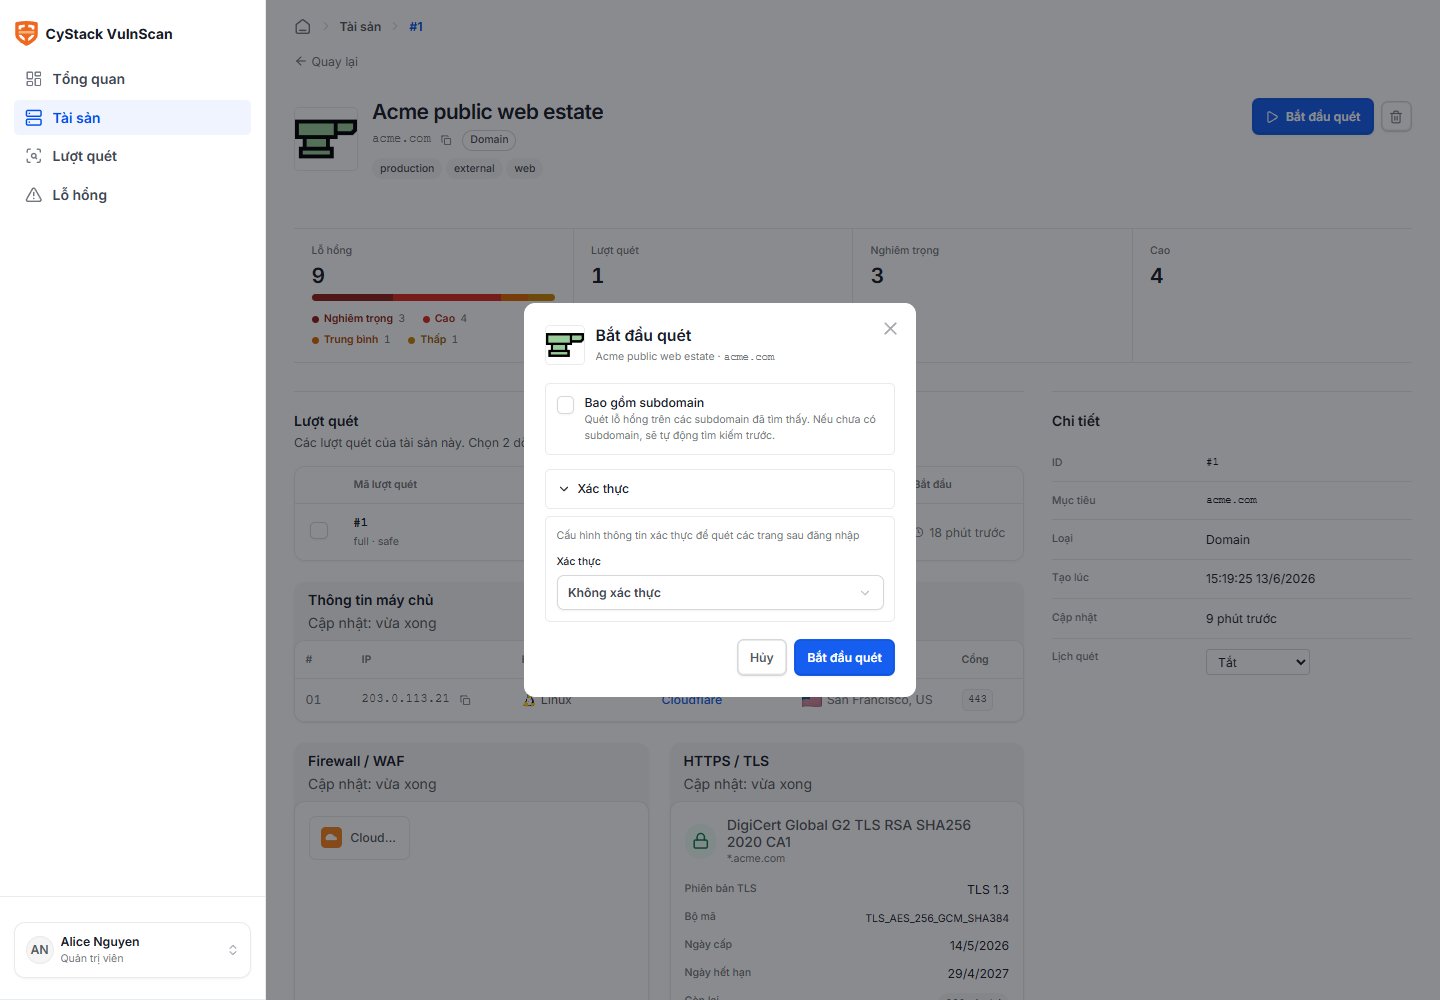The height and width of the screenshot is (1000, 1440).
Task: Collapse the Xác thực section
Action: [x=720, y=489]
